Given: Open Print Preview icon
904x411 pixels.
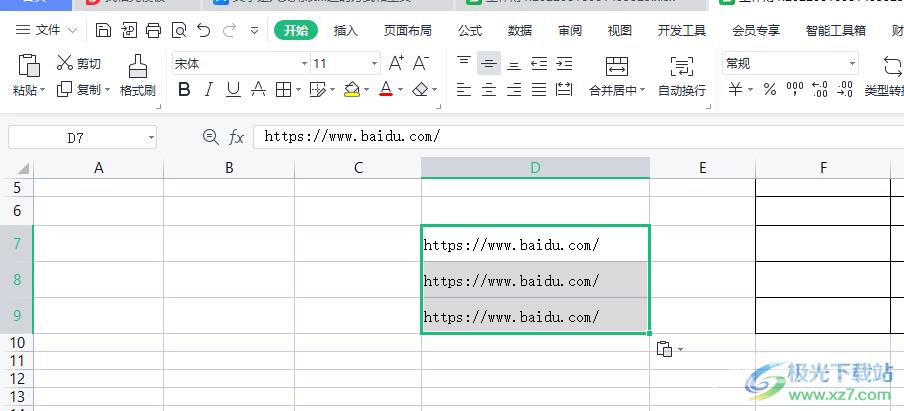Looking at the screenshot, I should pos(179,30).
